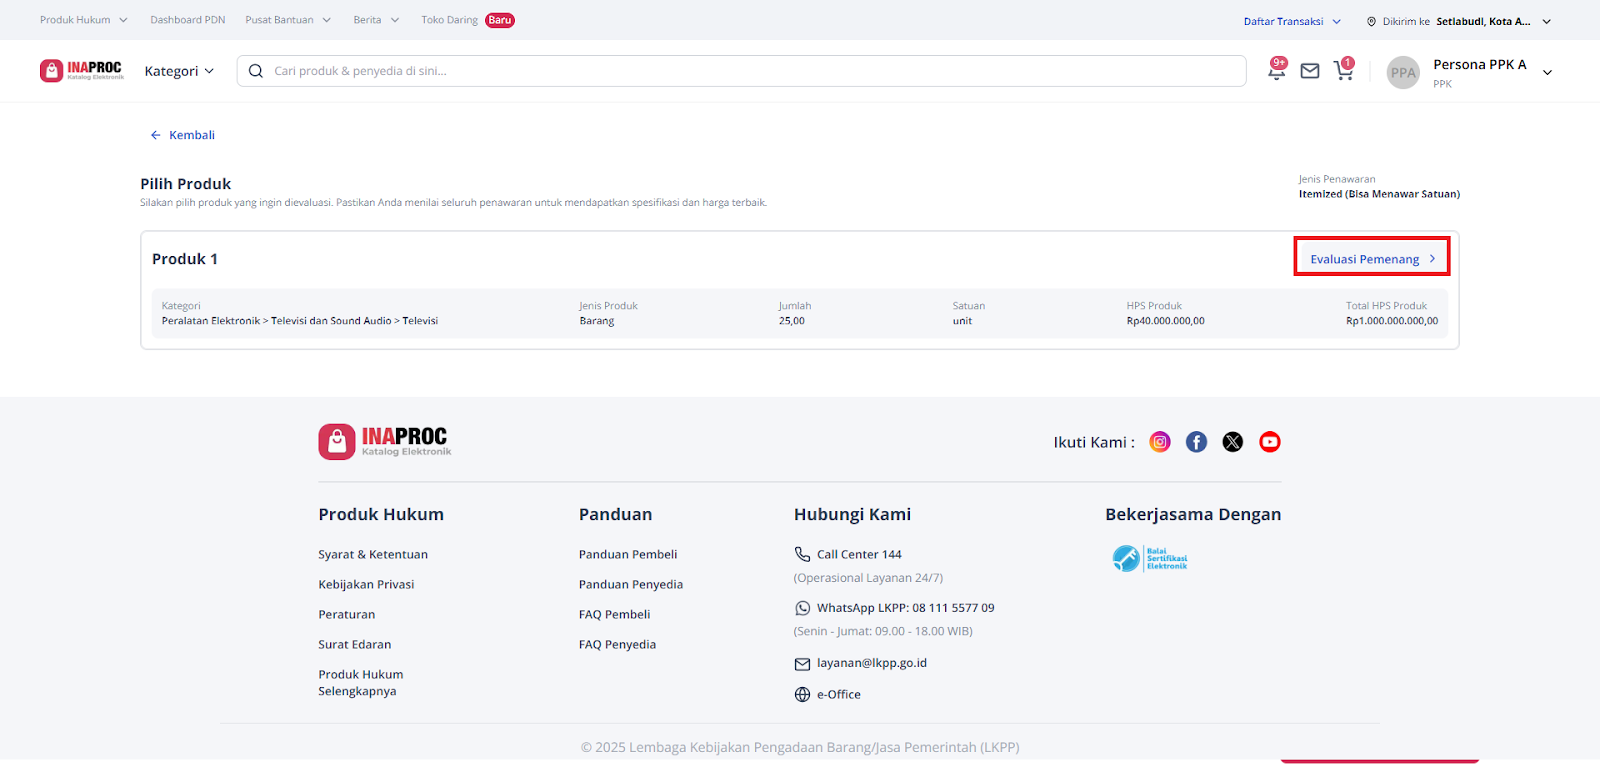The height and width of the screenshot is (777, 1600).
Task: Open the Surat Edaran link
Action: pos(355,644)
